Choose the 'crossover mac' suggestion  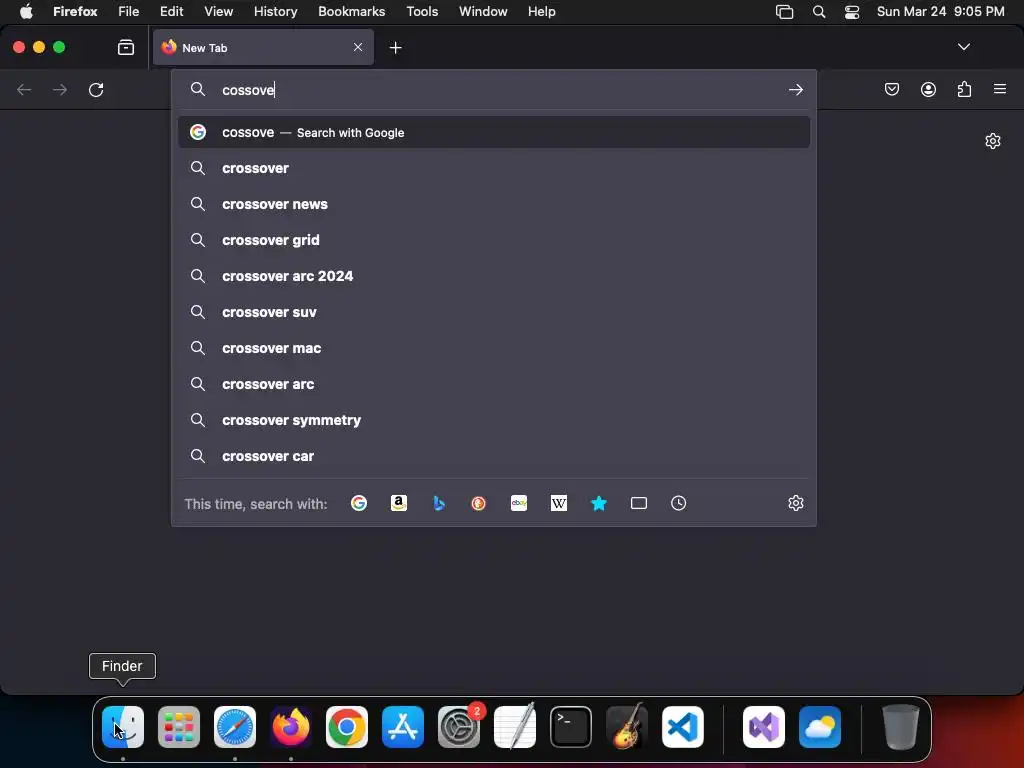click(x=494, y=348)
